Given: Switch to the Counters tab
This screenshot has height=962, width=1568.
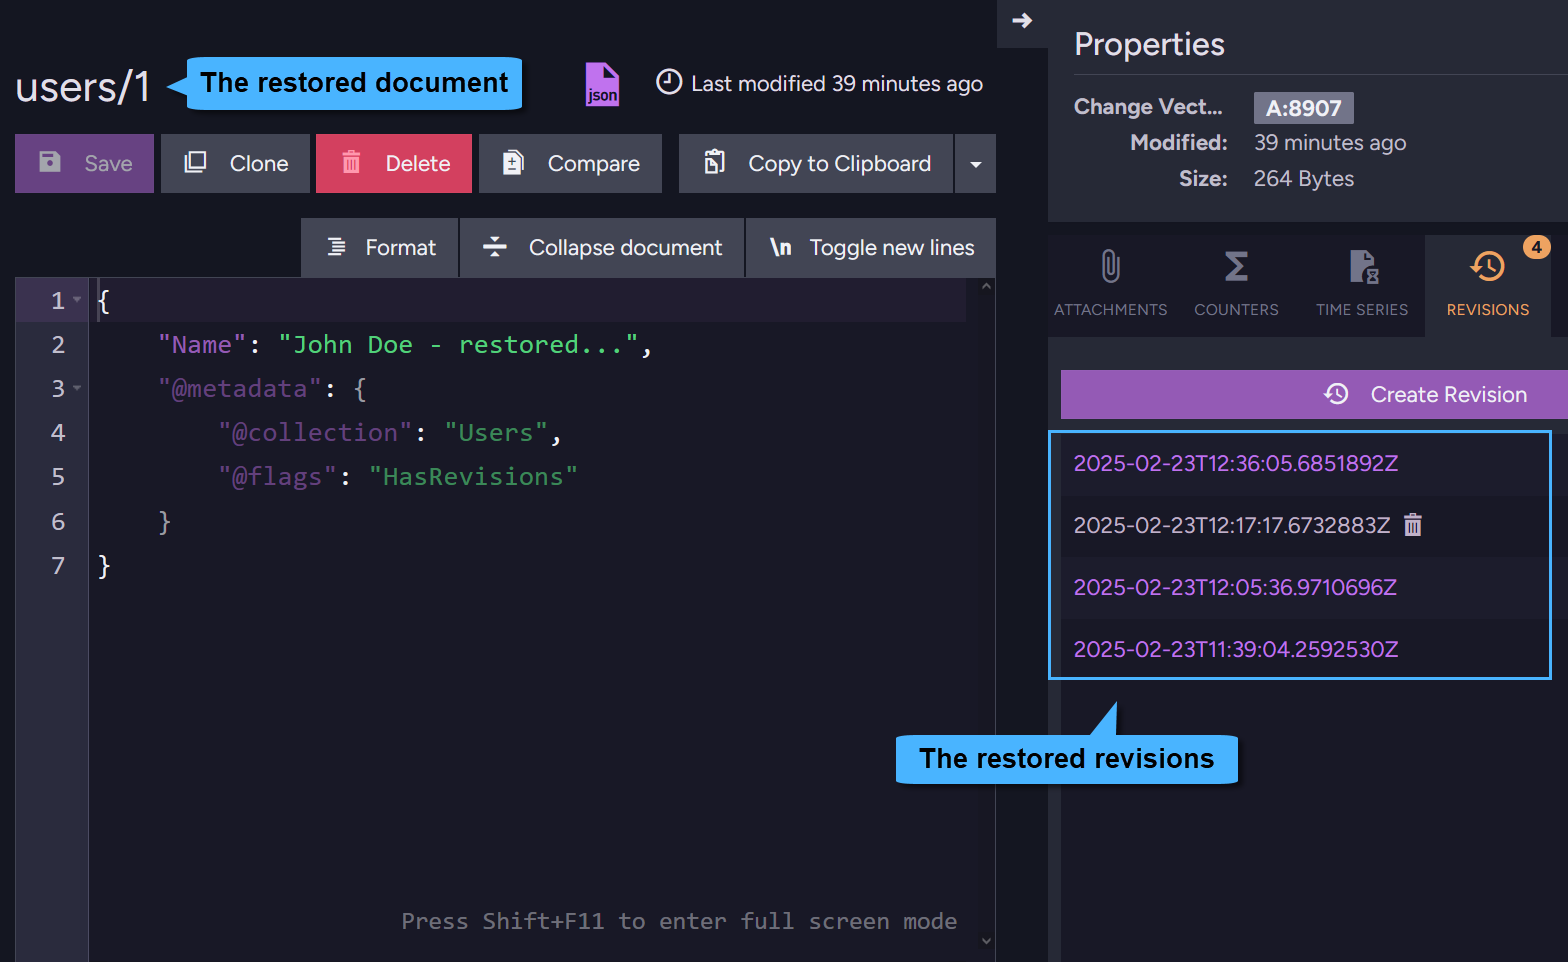Looking at the screenshot, I should [x=1236, y=285].
